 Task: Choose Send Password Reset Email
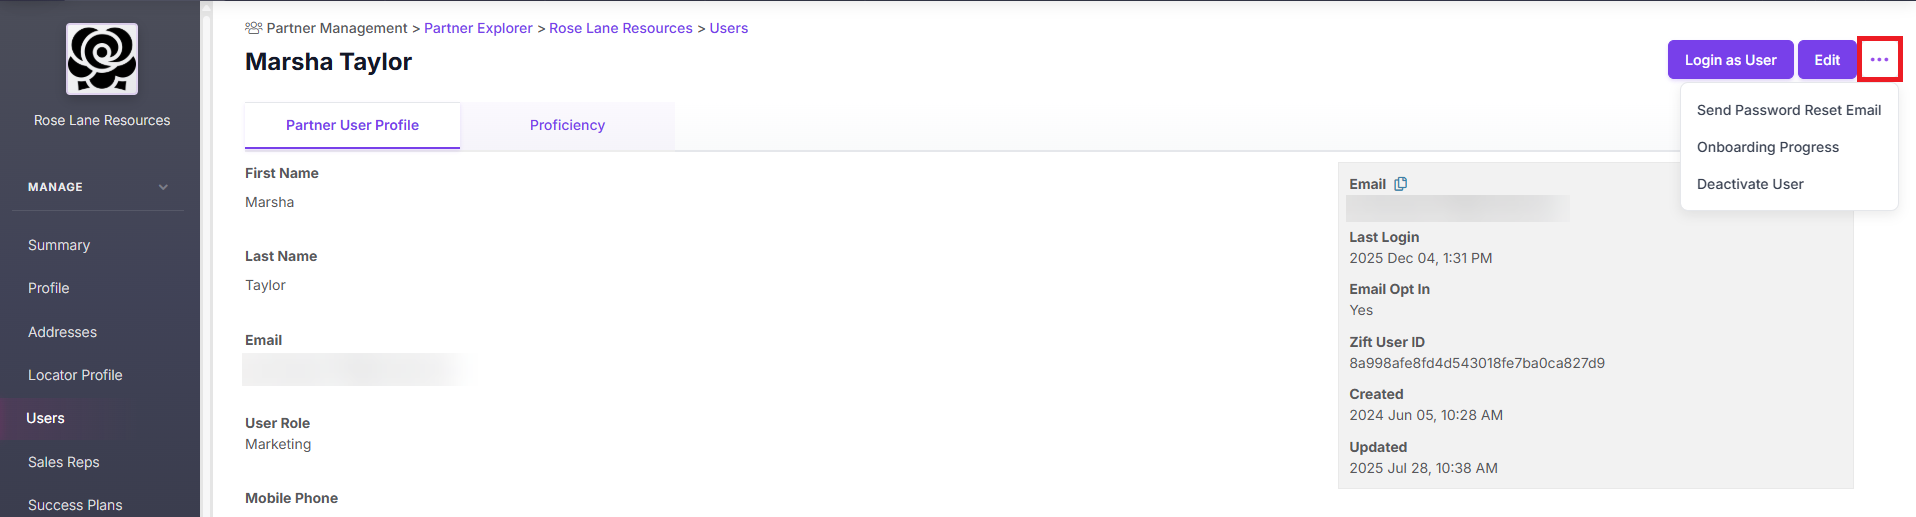[1788, 110]
